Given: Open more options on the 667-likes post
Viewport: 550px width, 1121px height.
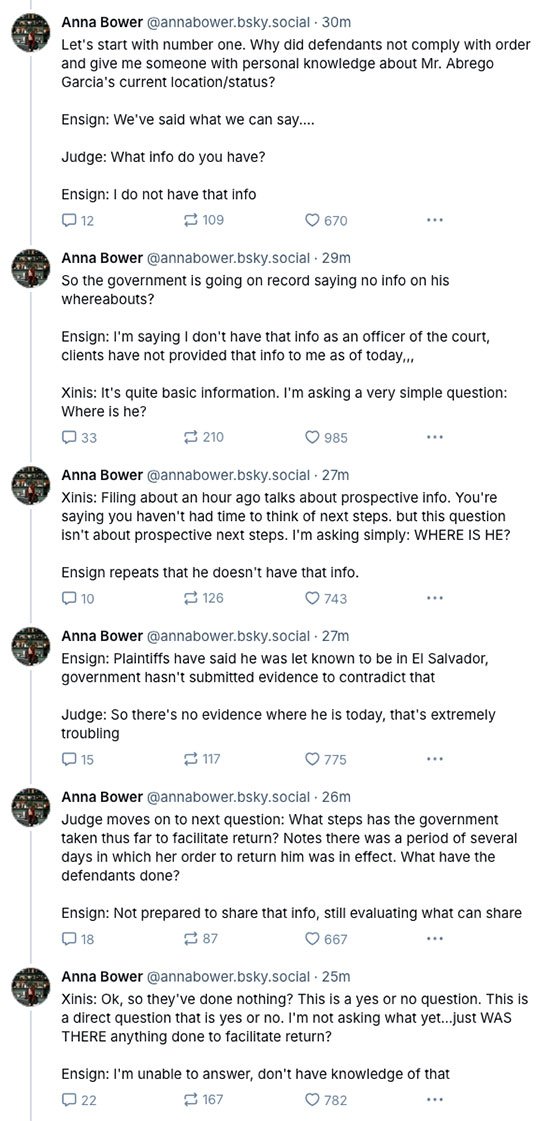Looking at the screenshot, I should click(x=434, y=939).
